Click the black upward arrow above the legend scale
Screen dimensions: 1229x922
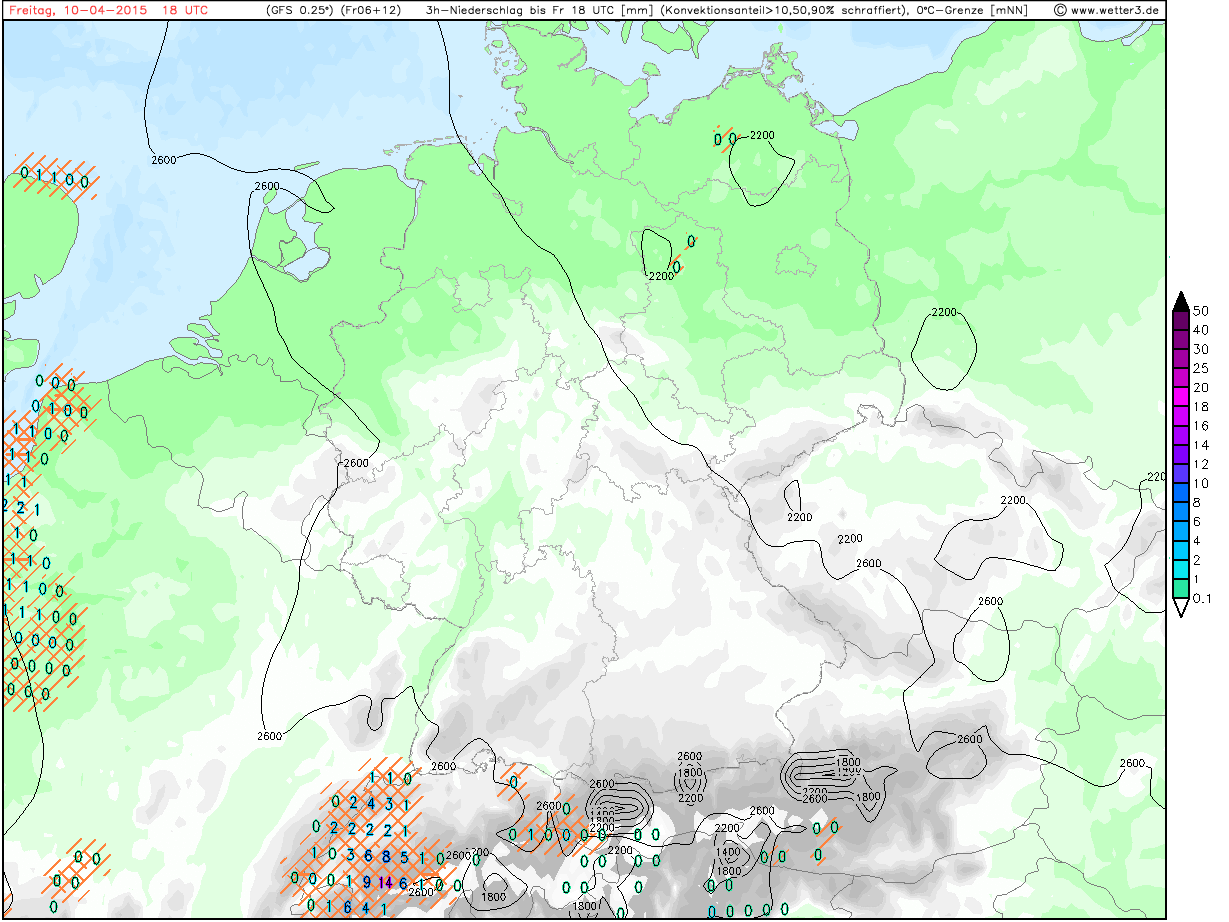pos(1180,301)
